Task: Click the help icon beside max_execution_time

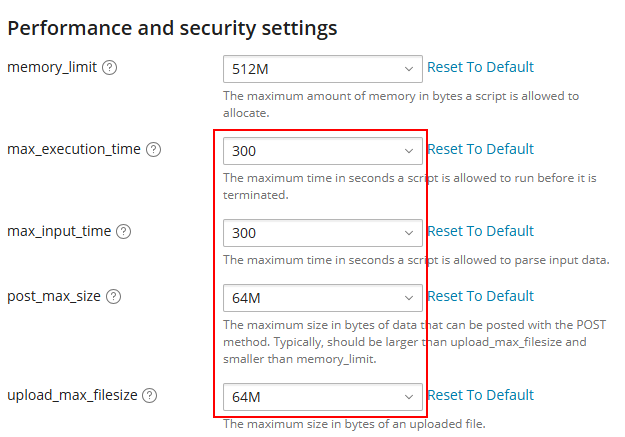Action: [153, 150]
